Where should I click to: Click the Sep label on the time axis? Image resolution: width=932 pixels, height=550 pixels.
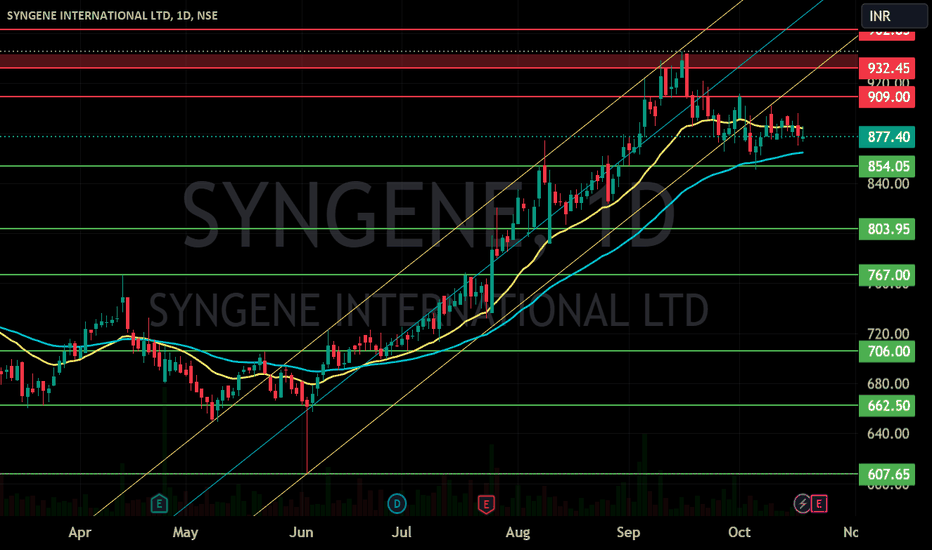pyautogui.click(x=628, y=532)
